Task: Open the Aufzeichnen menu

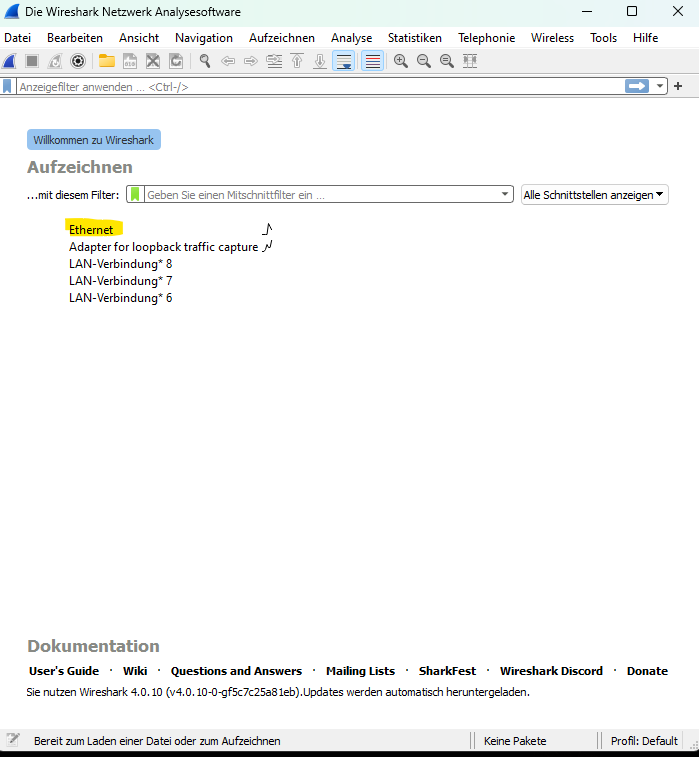Action: click(282, 38)
